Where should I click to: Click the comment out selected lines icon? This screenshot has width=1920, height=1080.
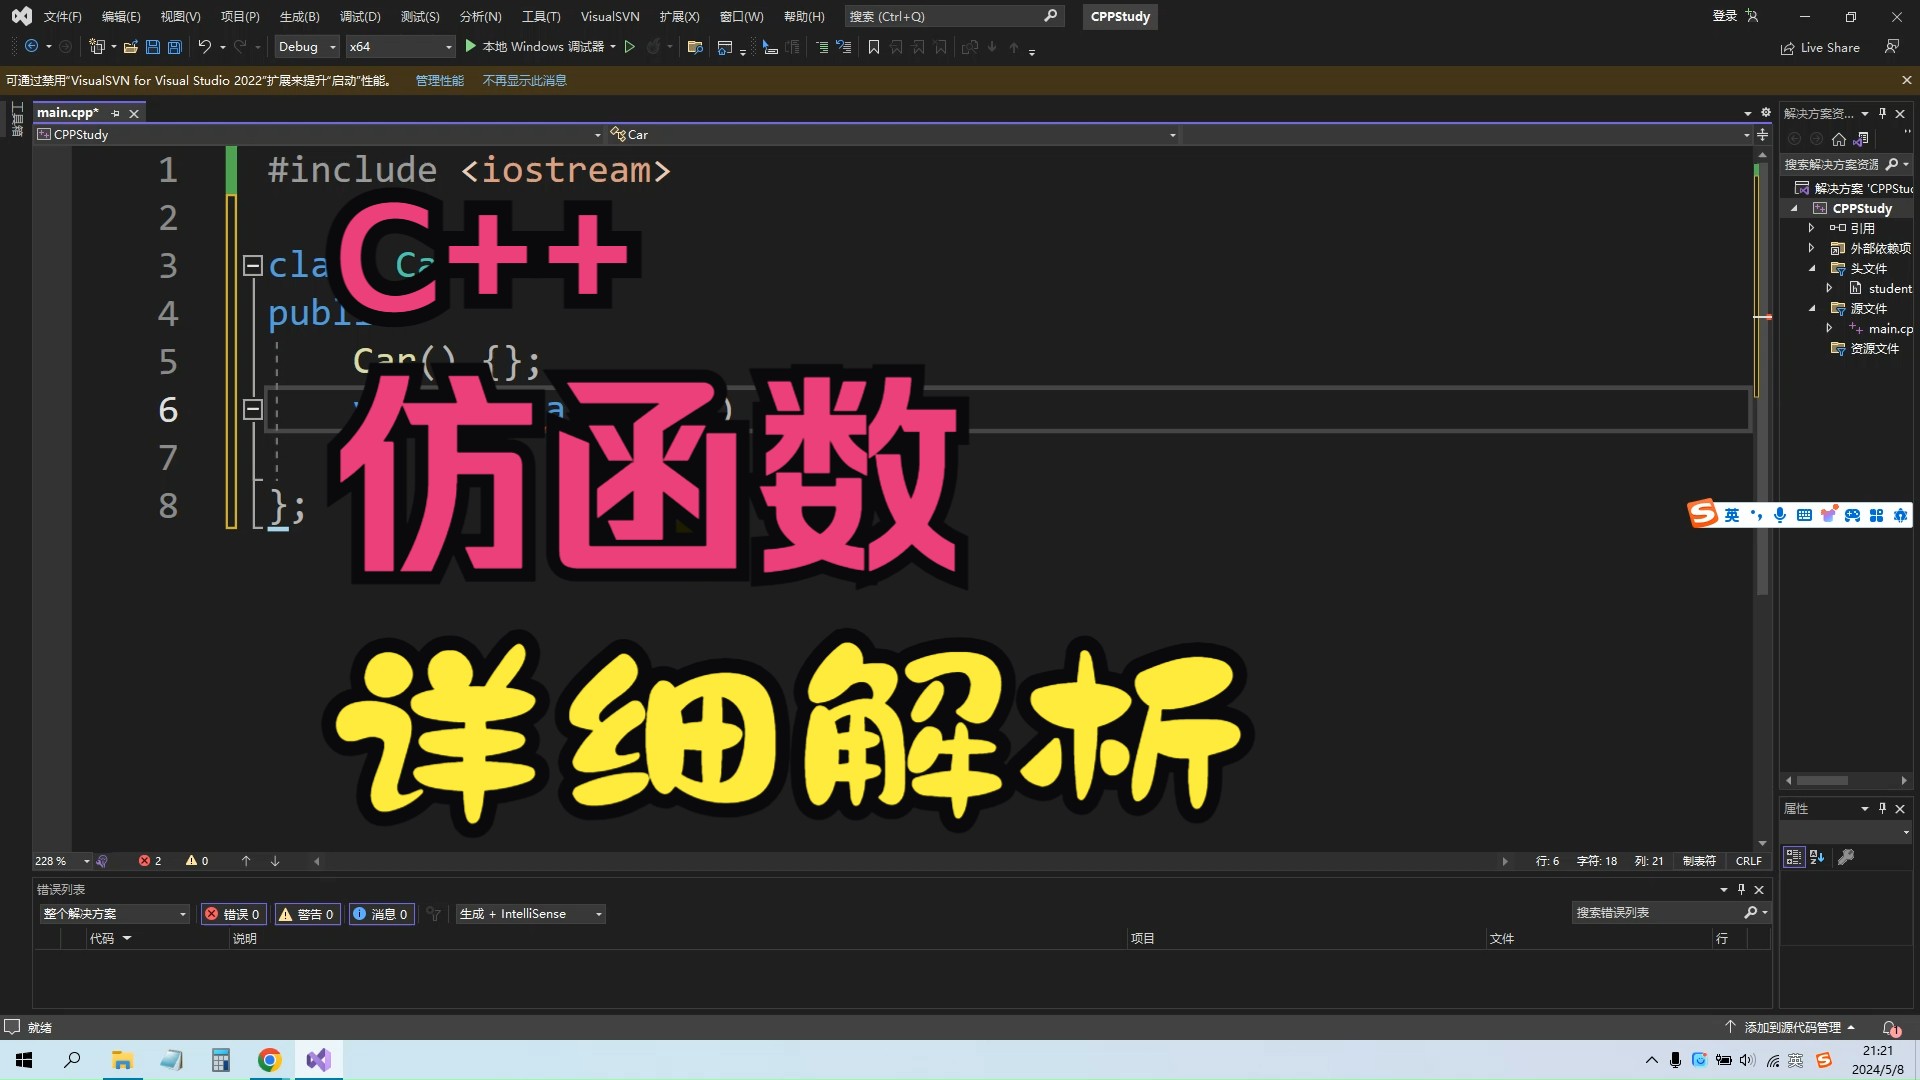pyautogui.click(x=821, y=47)
